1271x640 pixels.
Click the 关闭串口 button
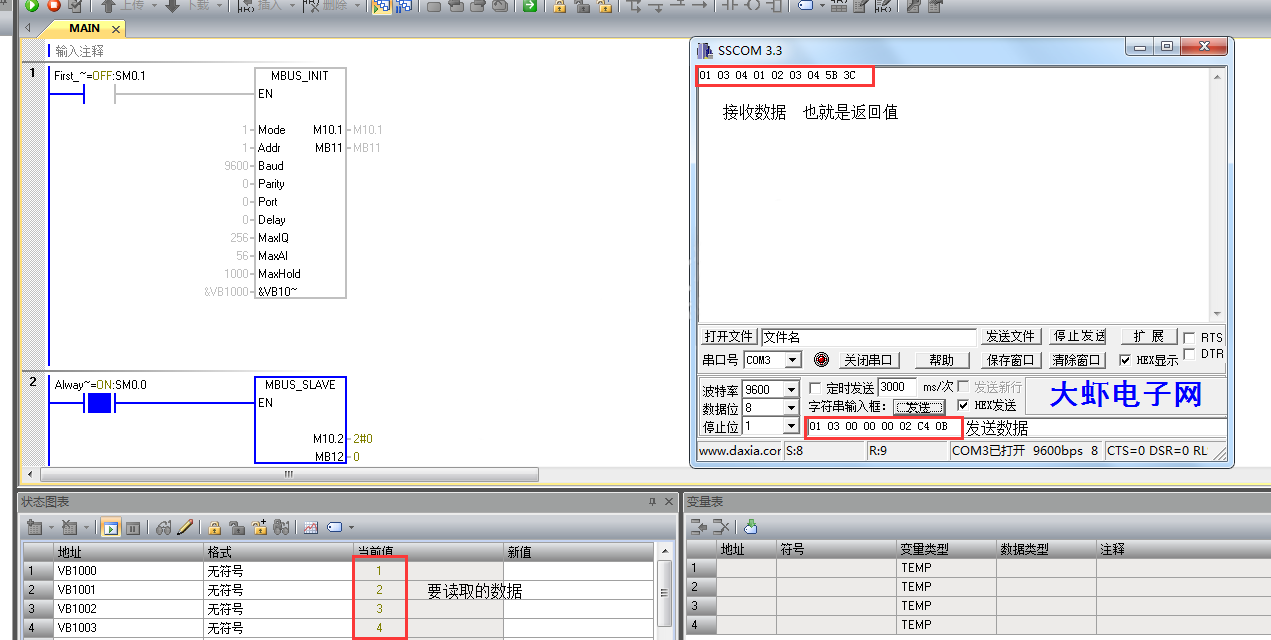coord(870,360)
